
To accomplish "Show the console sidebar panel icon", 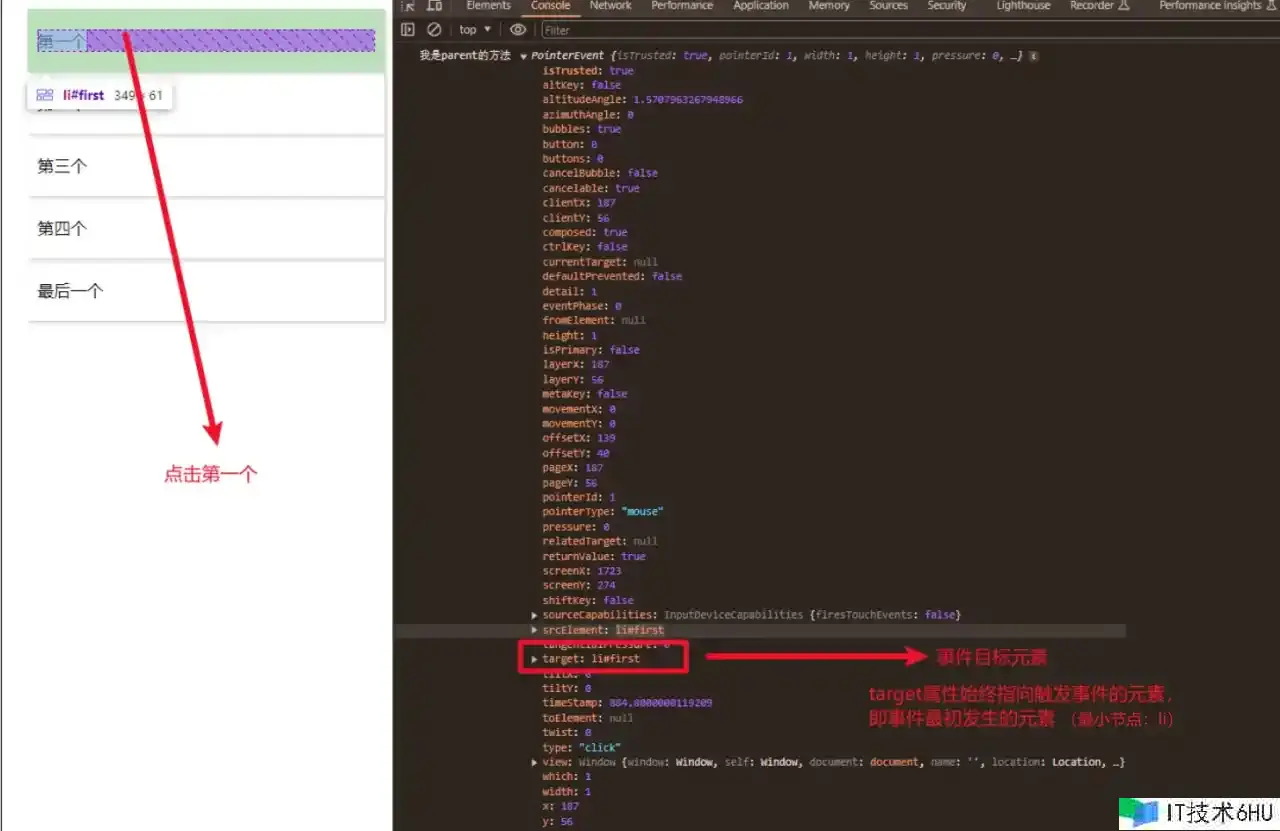I will (407, 30).
